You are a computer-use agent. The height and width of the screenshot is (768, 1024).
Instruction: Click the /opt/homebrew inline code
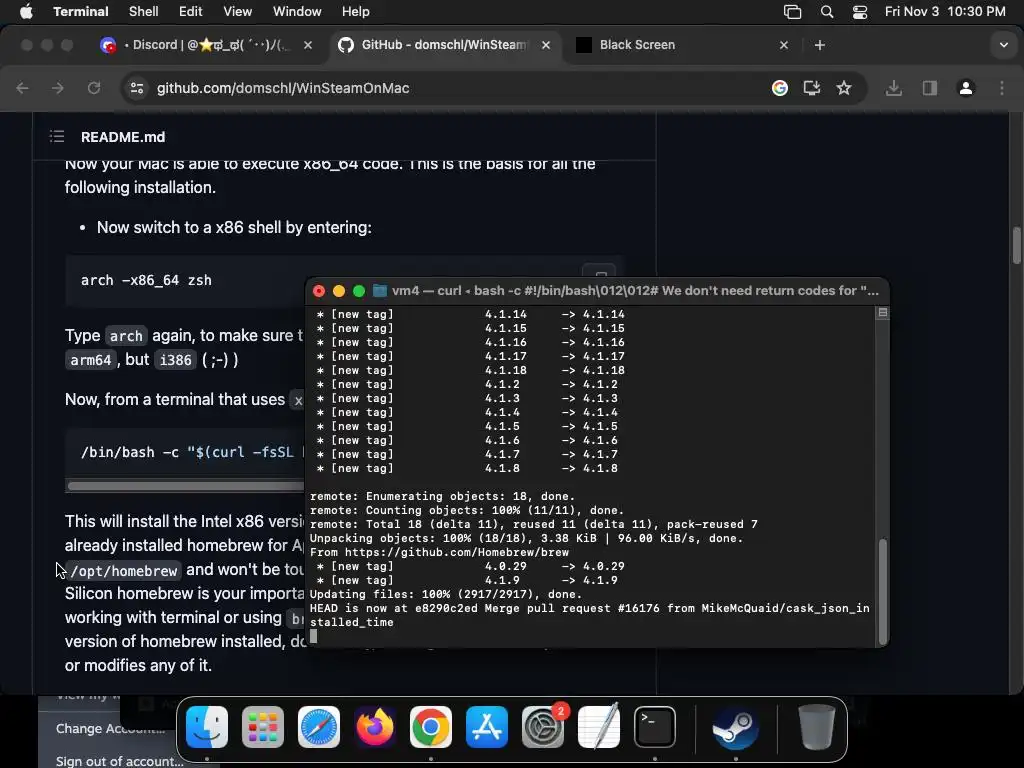point(124,571)
